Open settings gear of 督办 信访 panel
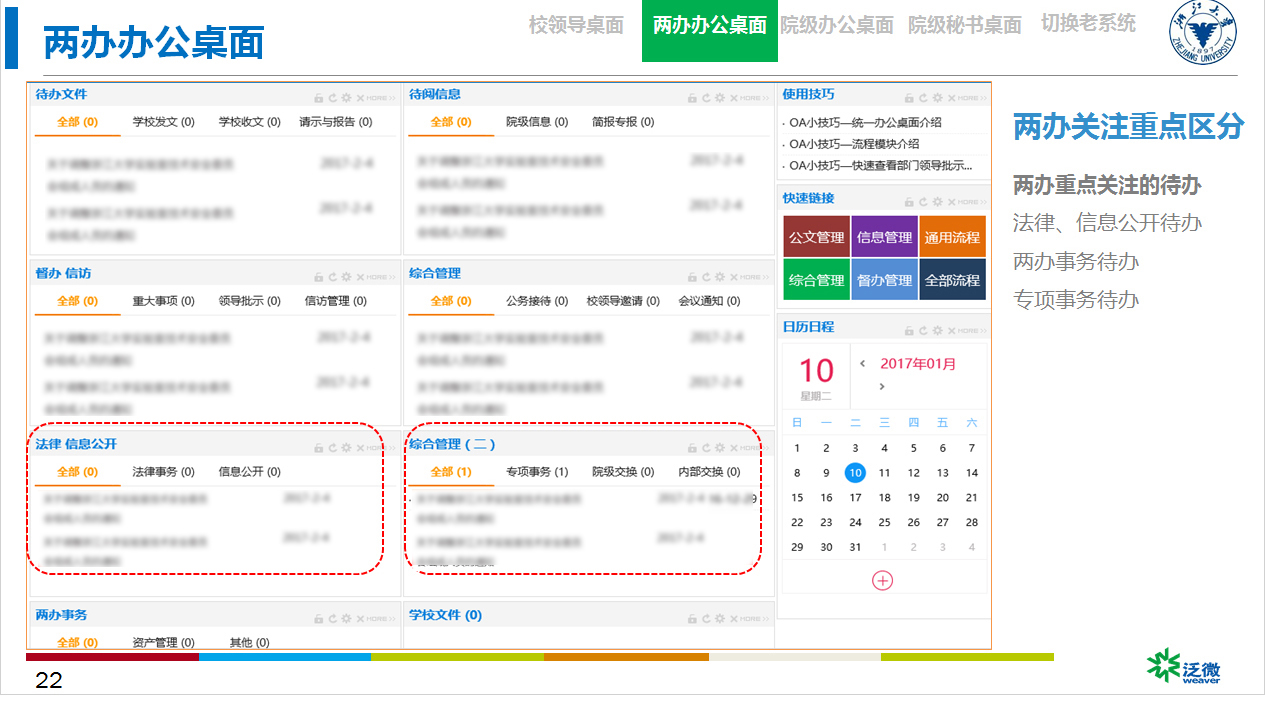This screenshot has width=1265, height=704. [347, 277]
